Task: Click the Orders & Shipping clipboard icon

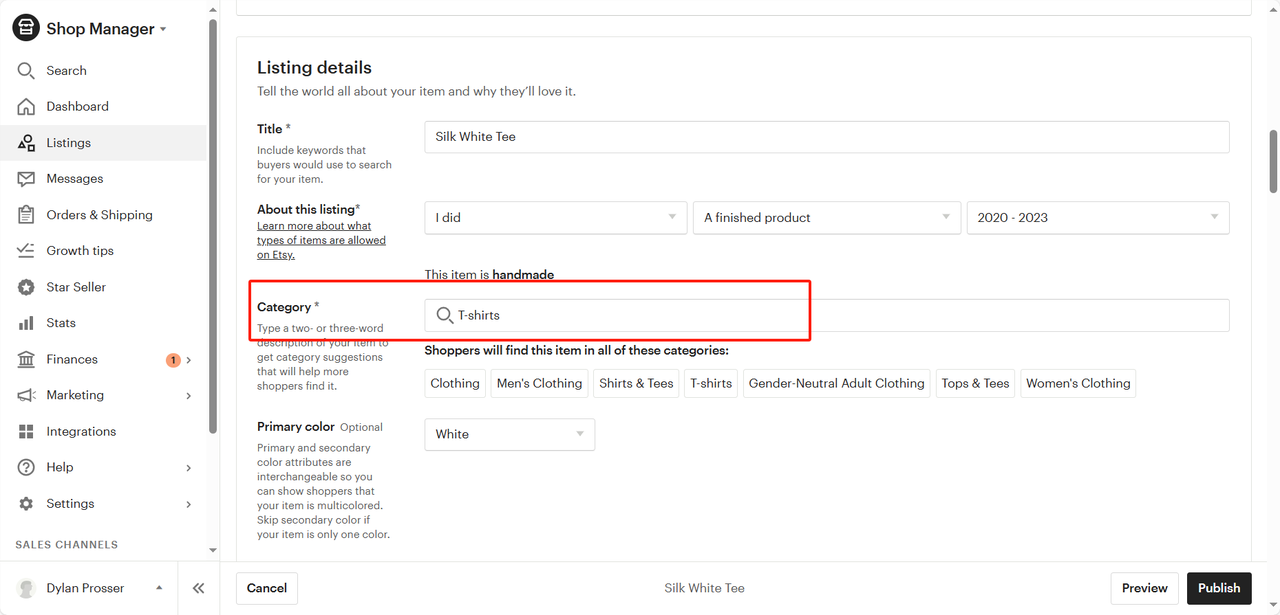Action: pos(26,215)
